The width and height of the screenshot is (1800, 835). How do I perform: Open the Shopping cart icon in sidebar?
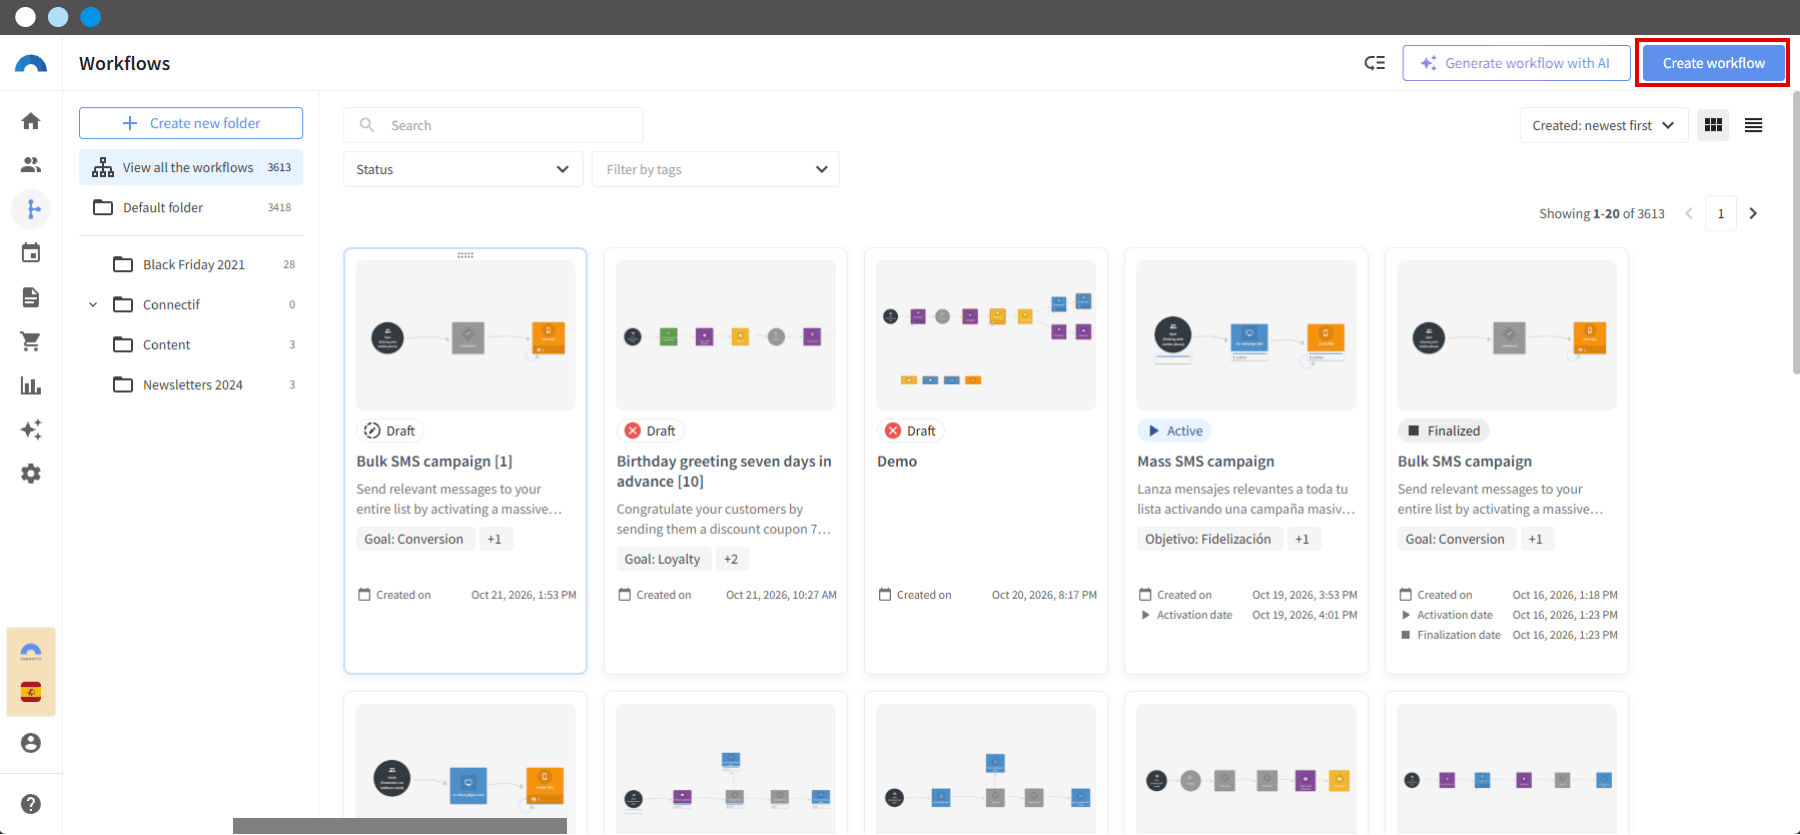tap(31, 341)
